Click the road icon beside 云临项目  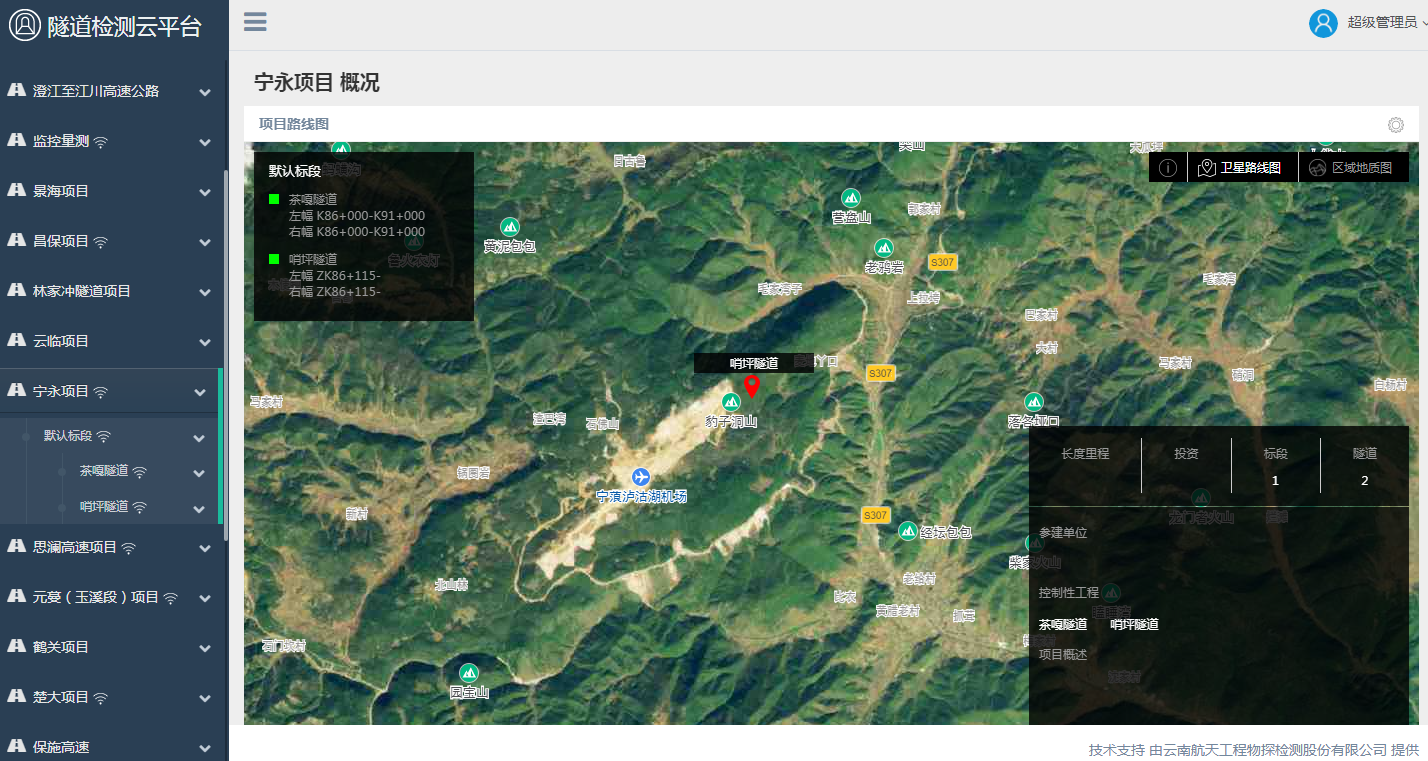click(16, 340)
